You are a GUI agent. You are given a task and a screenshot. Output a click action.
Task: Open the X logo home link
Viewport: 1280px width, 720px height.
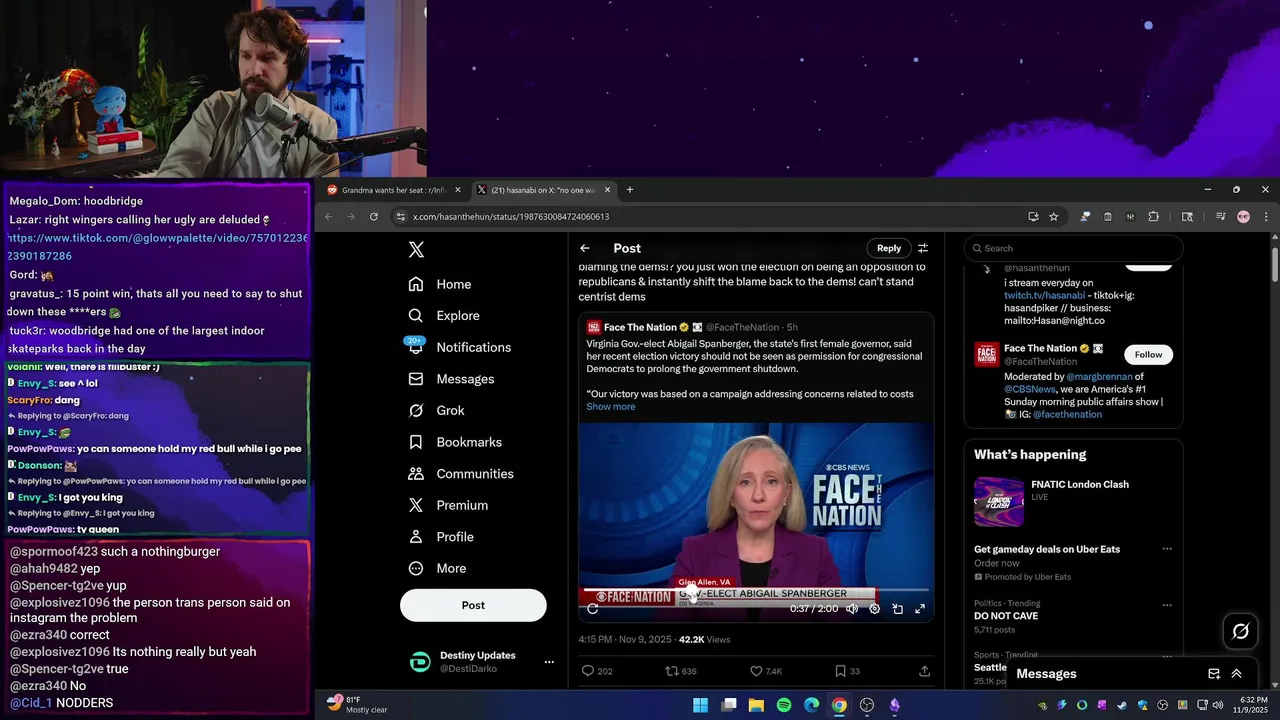pos(417,250)
